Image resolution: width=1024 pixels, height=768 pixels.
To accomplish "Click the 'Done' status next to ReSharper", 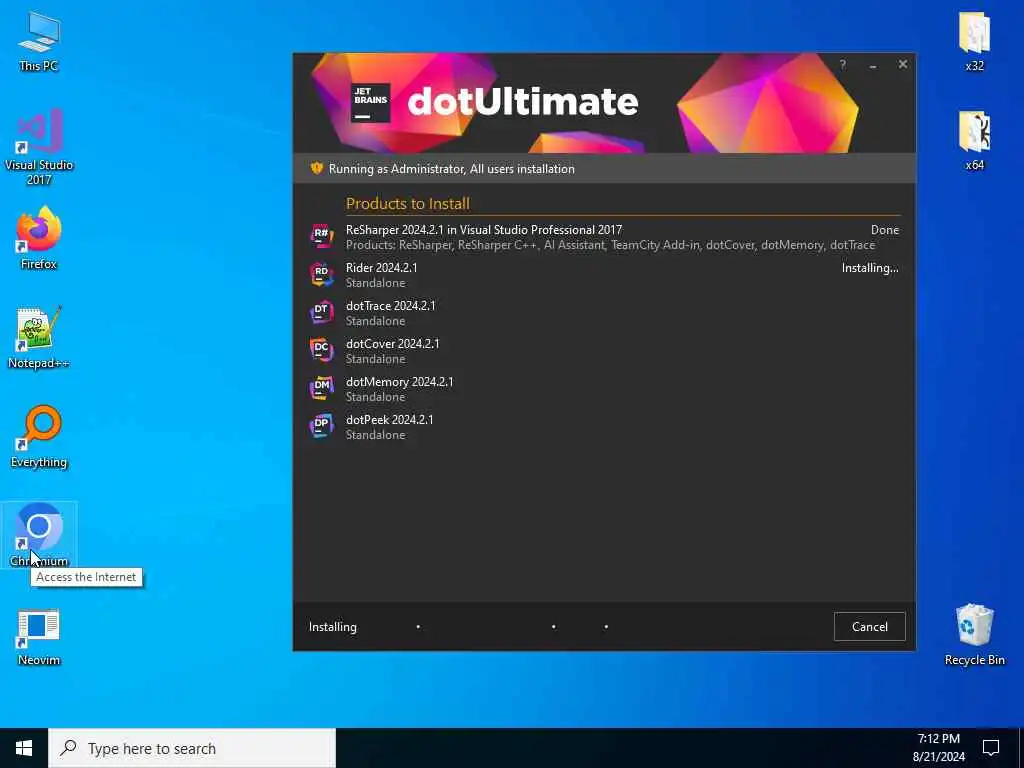I will (885, 230).
